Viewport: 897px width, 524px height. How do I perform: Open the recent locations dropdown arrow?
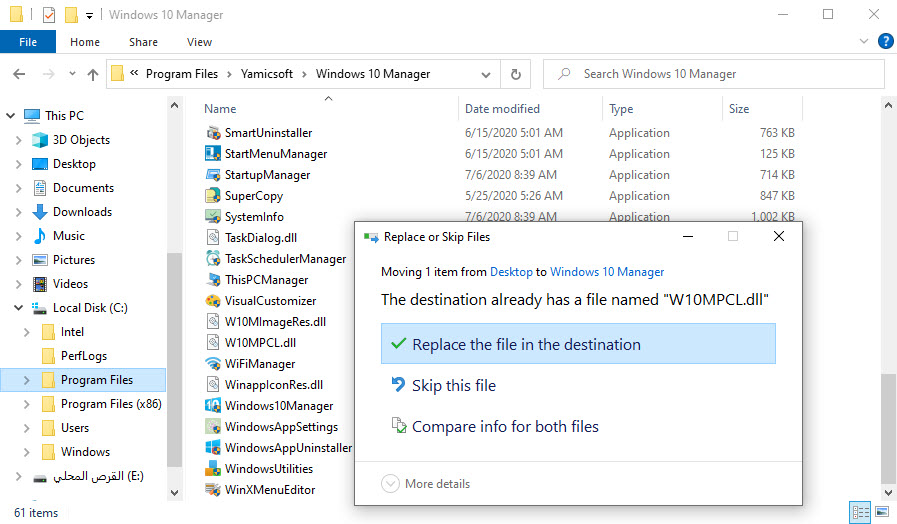tap(72, 74)
